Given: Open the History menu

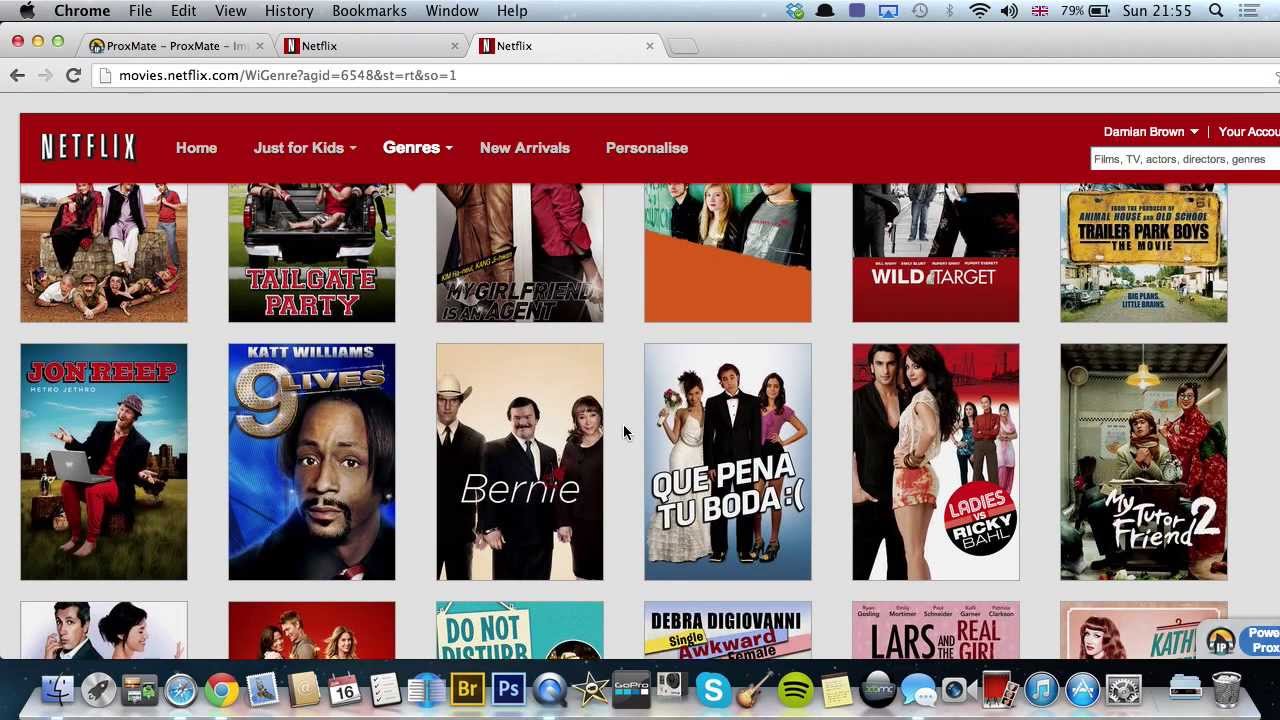Looking at the screenshot, I should (289, 11).
